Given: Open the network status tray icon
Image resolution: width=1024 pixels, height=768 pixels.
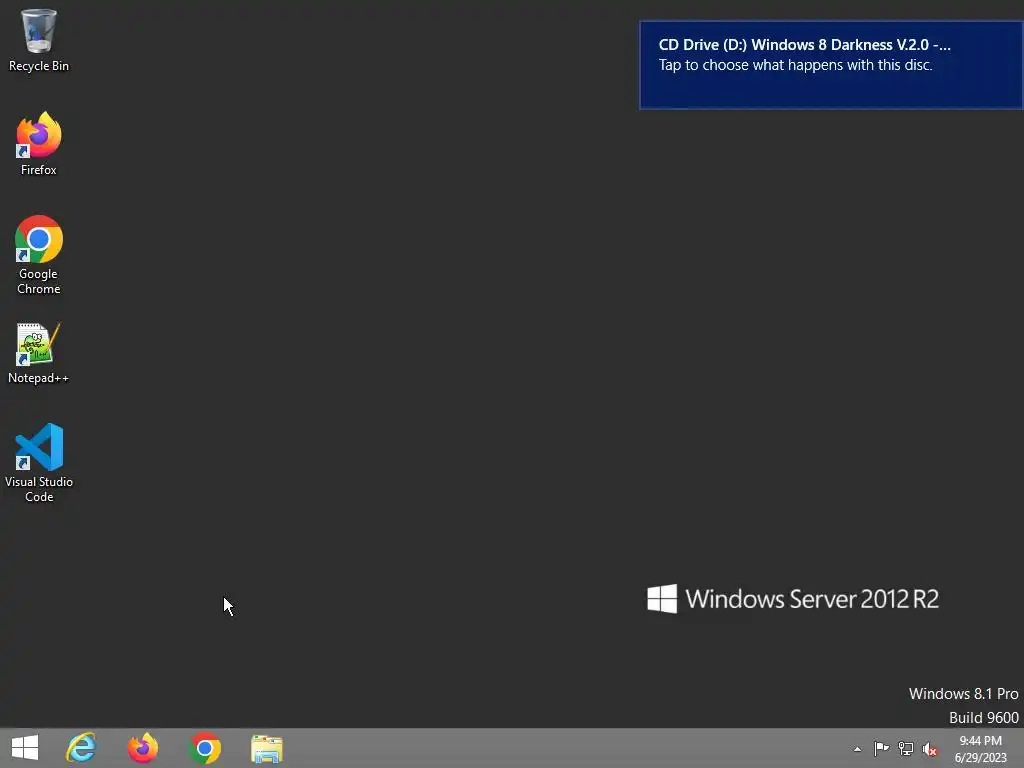Looking at the screenshot, I should click(906, 748).
